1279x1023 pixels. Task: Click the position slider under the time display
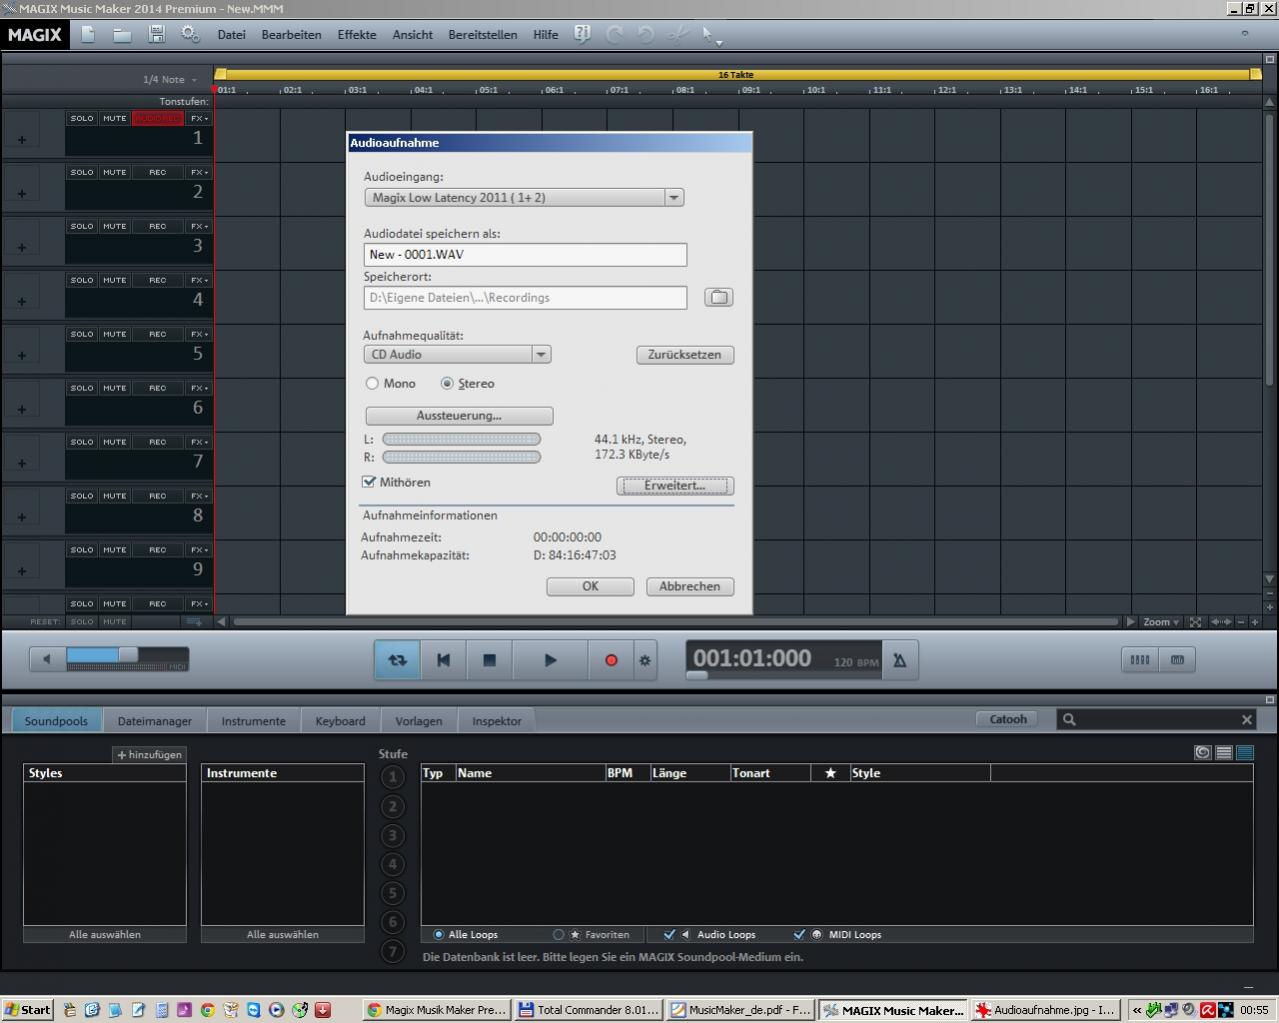[697, 675]
